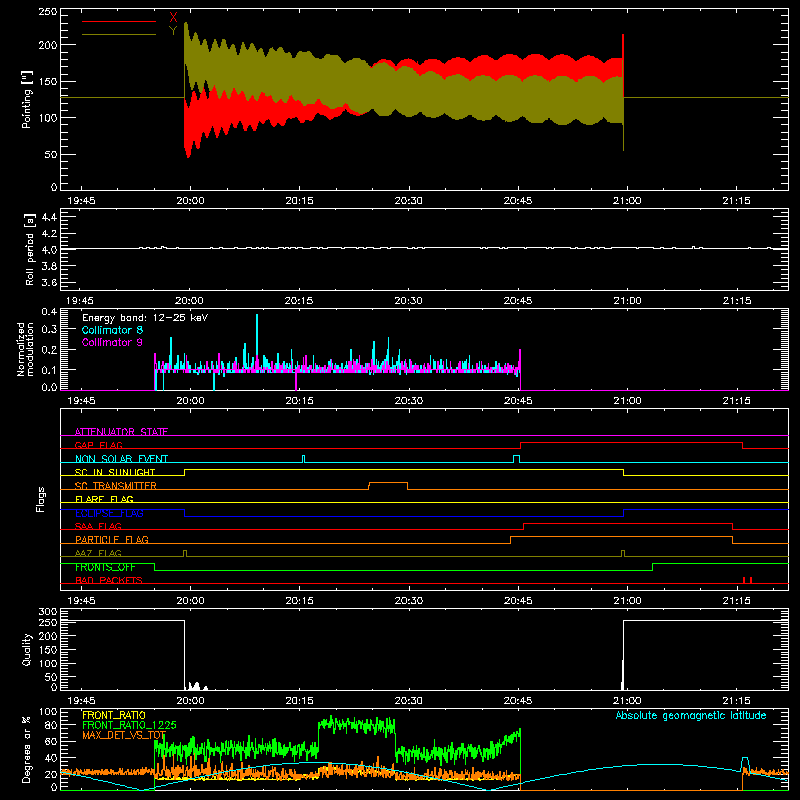Click the olive Y legend line
The width and height of the screenshot is (800, 800).
pos(118,35)
